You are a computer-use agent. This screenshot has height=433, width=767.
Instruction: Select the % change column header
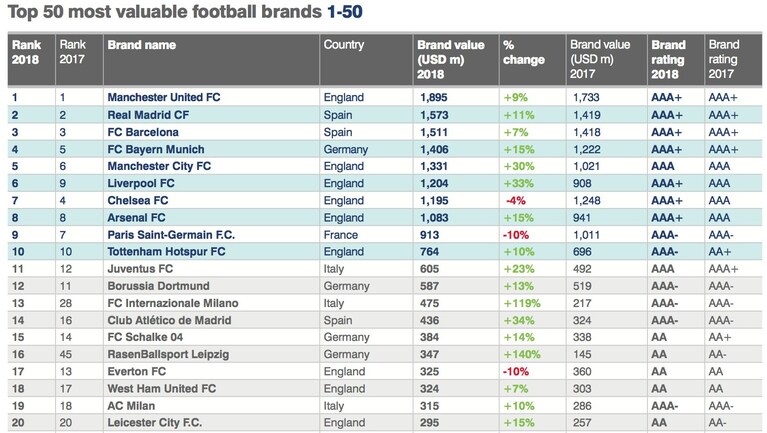[523, 52]
